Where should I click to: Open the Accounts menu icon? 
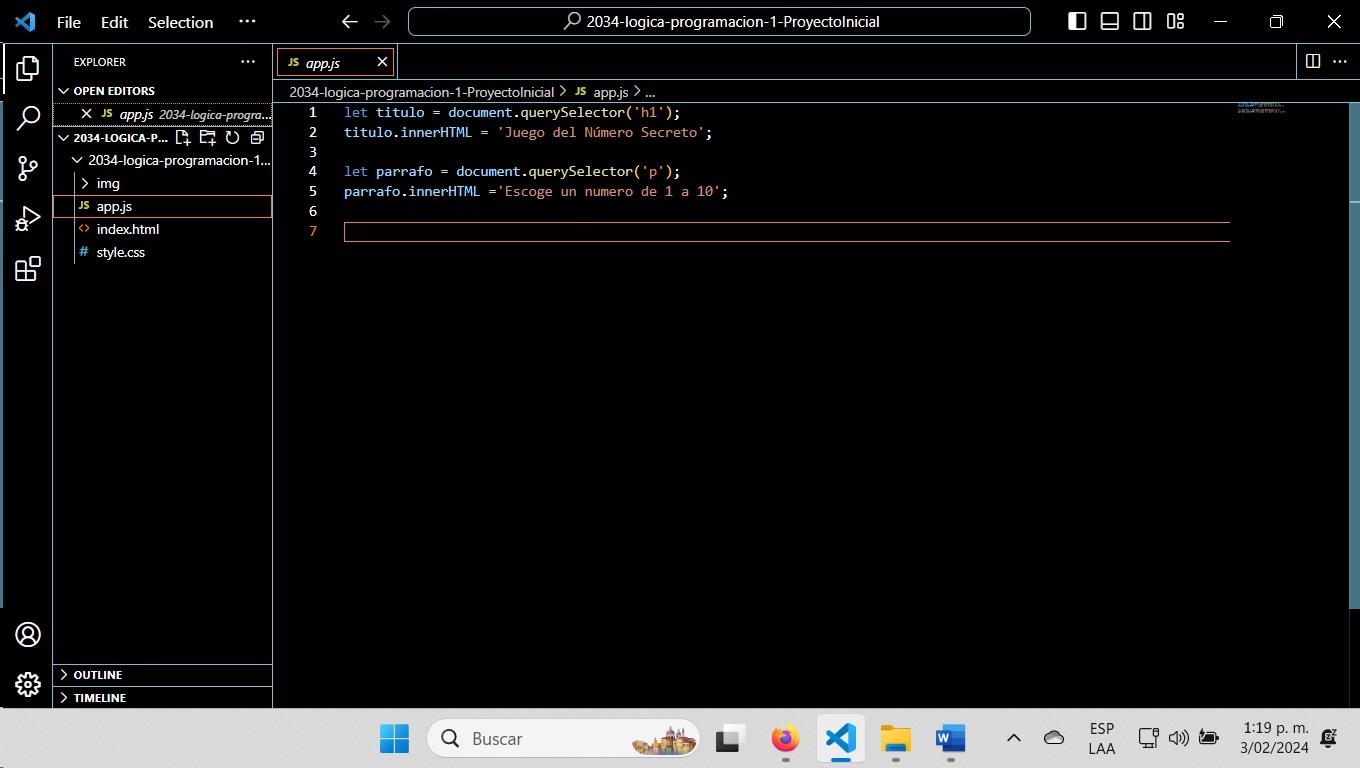pos(27,634)
